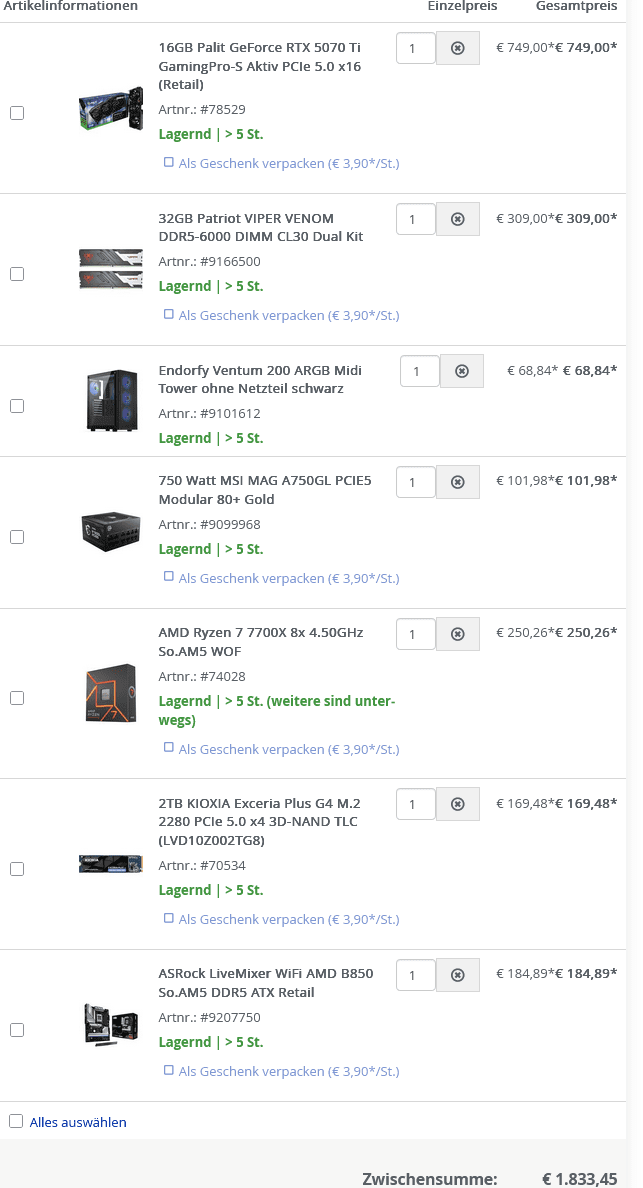Screen dimensions: 643x1188
Task: Remove the Endorfy Ventum 200 case
Action: coord(462,371)
